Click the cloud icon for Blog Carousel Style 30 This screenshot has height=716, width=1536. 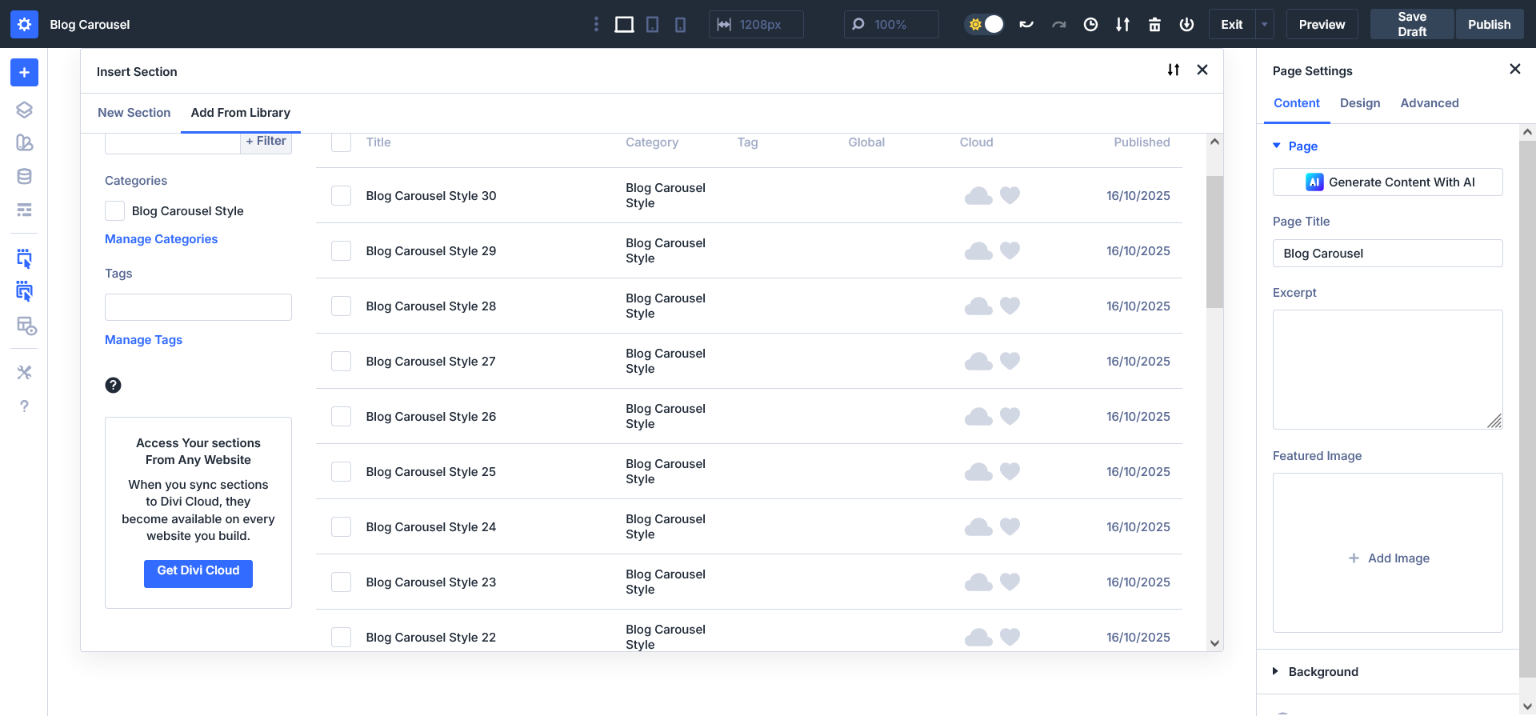pos(978,196)
